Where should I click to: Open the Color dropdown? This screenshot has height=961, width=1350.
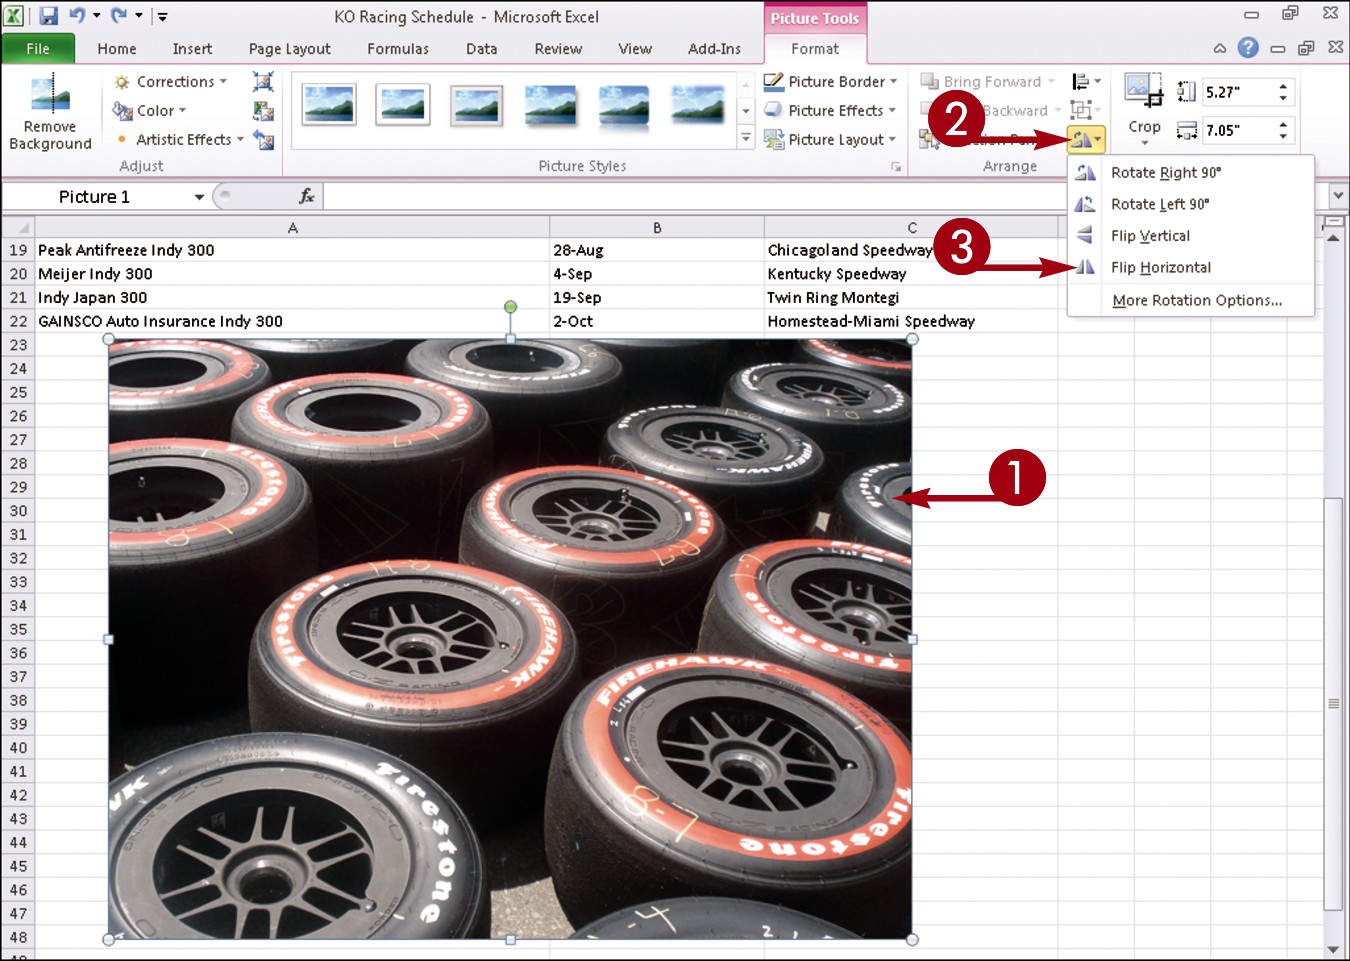[150, 111]
